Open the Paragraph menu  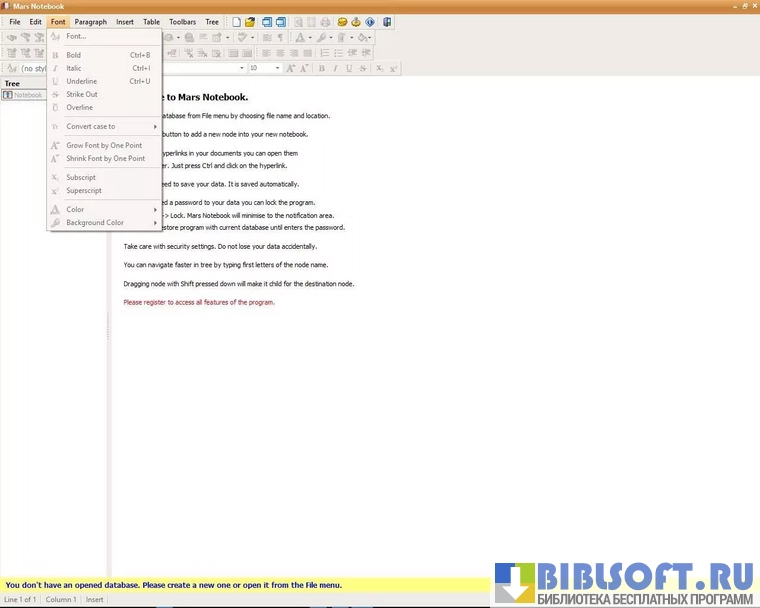pyautogui.click(x=90, y=21)
